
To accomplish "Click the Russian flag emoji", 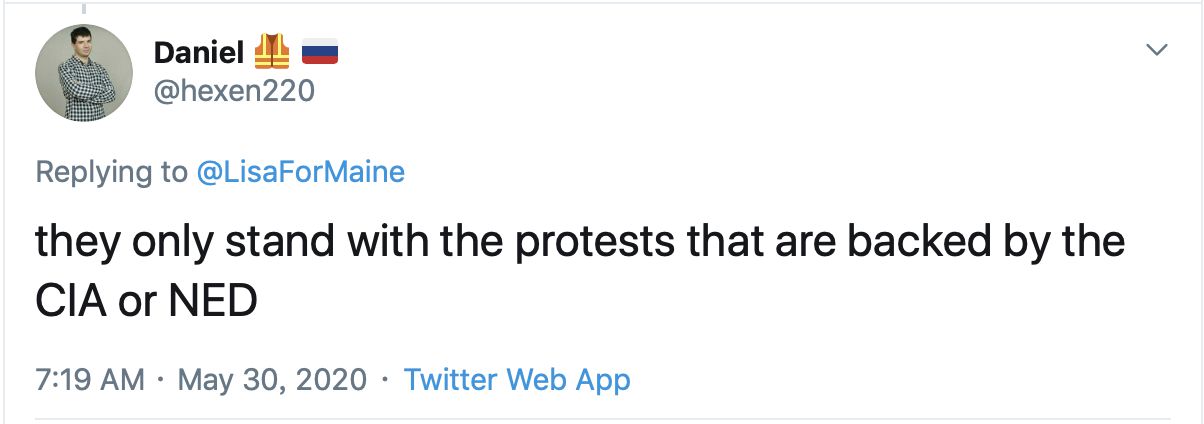I will pos(319,51).
